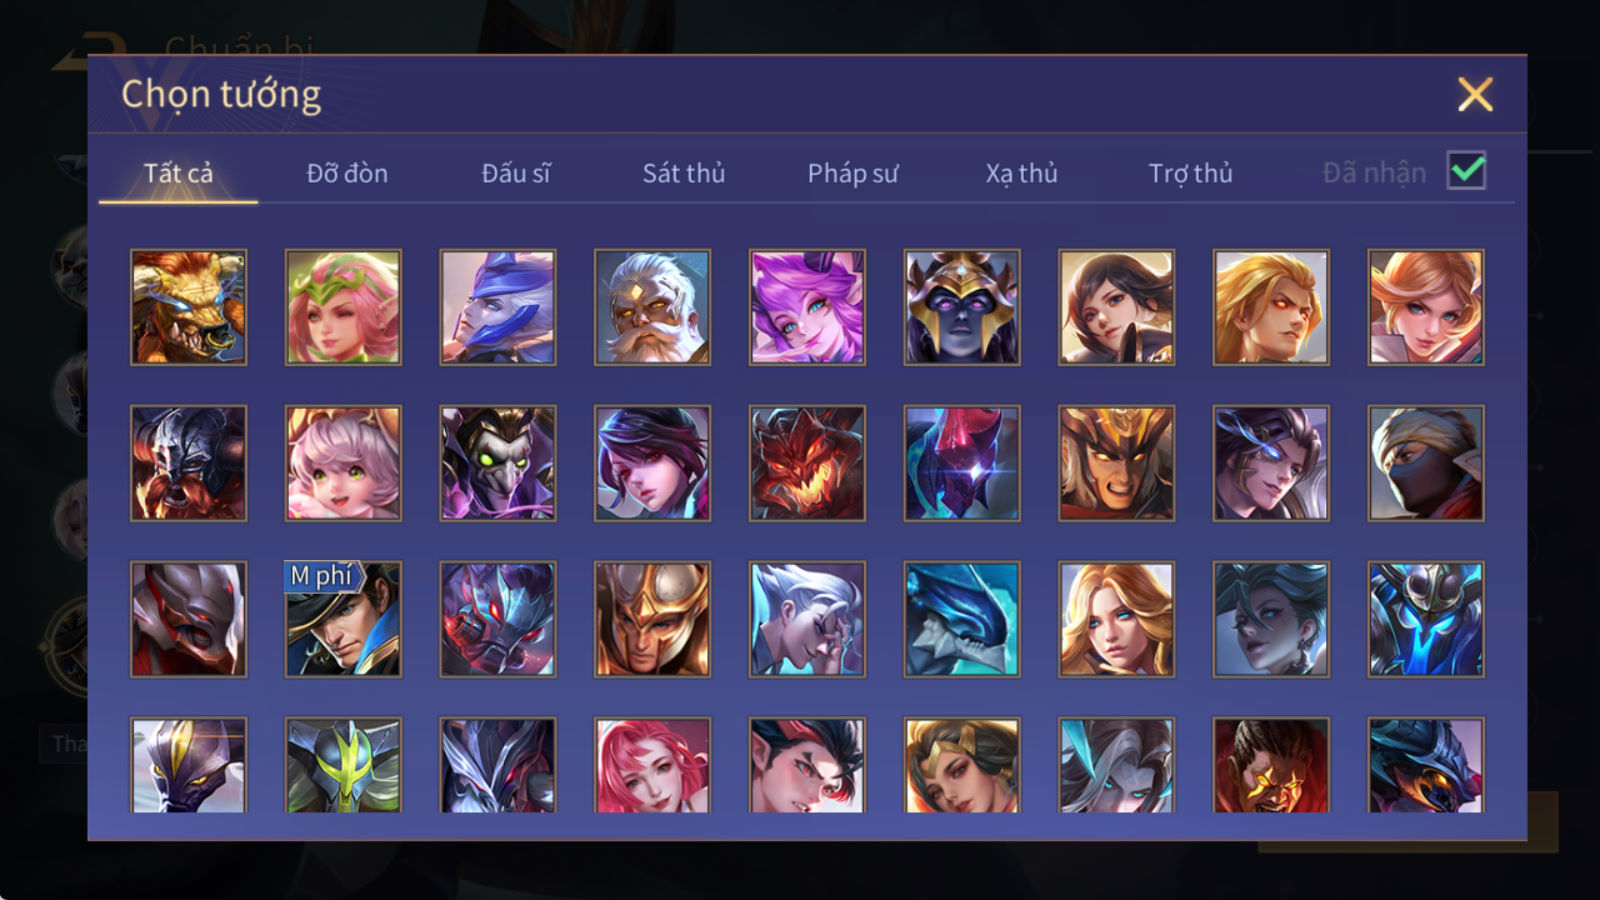Filter by 'Xạ thủ' tab
The width and height of the screenshot is (1600, 900).
pos(1021,173)
